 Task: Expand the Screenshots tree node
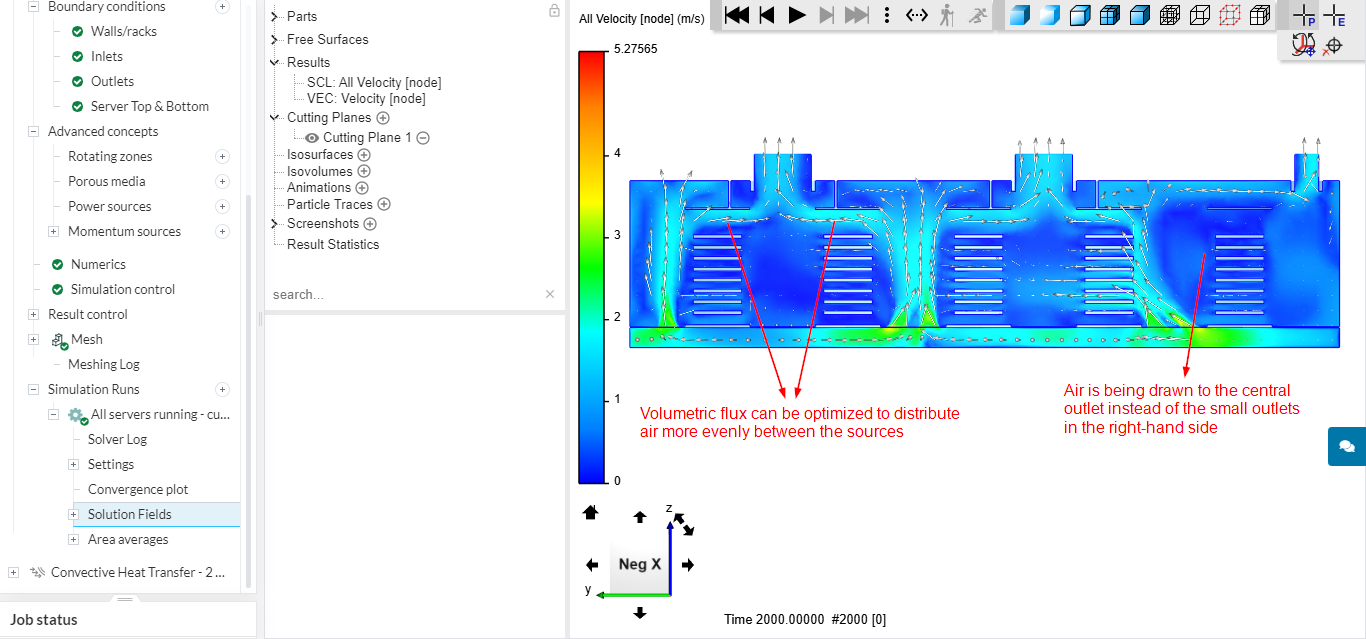tap(275, 223)
